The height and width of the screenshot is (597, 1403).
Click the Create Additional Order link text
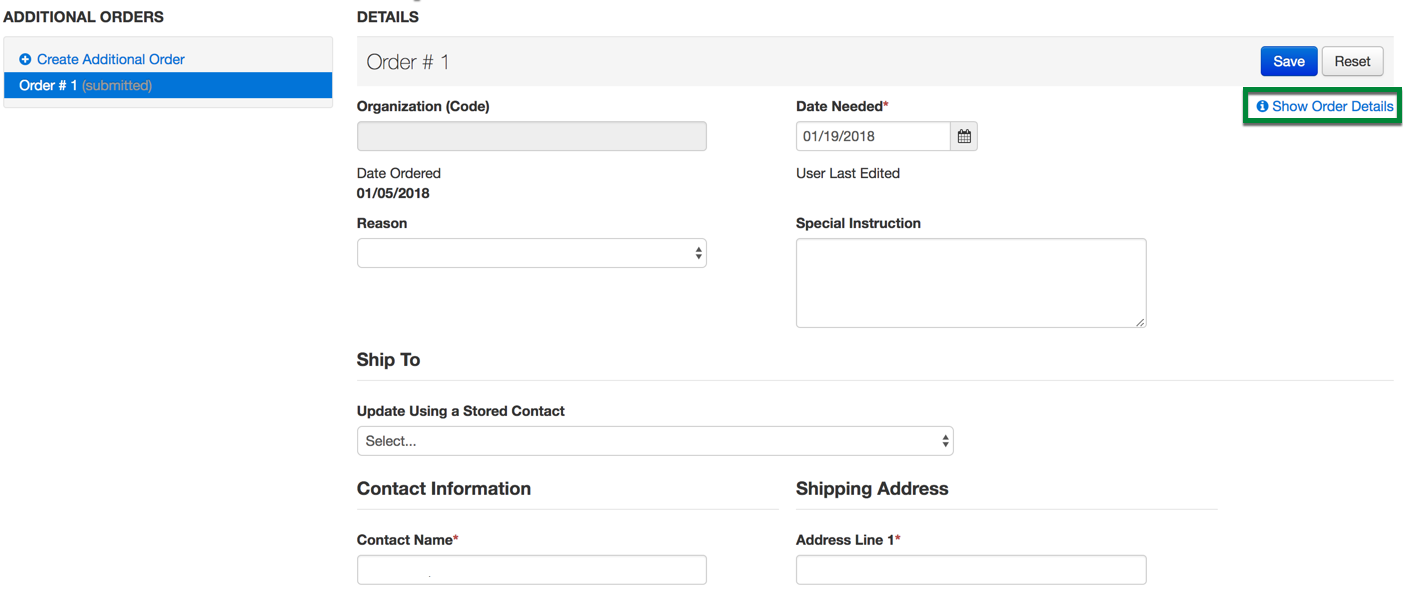[x=110, y=60]
